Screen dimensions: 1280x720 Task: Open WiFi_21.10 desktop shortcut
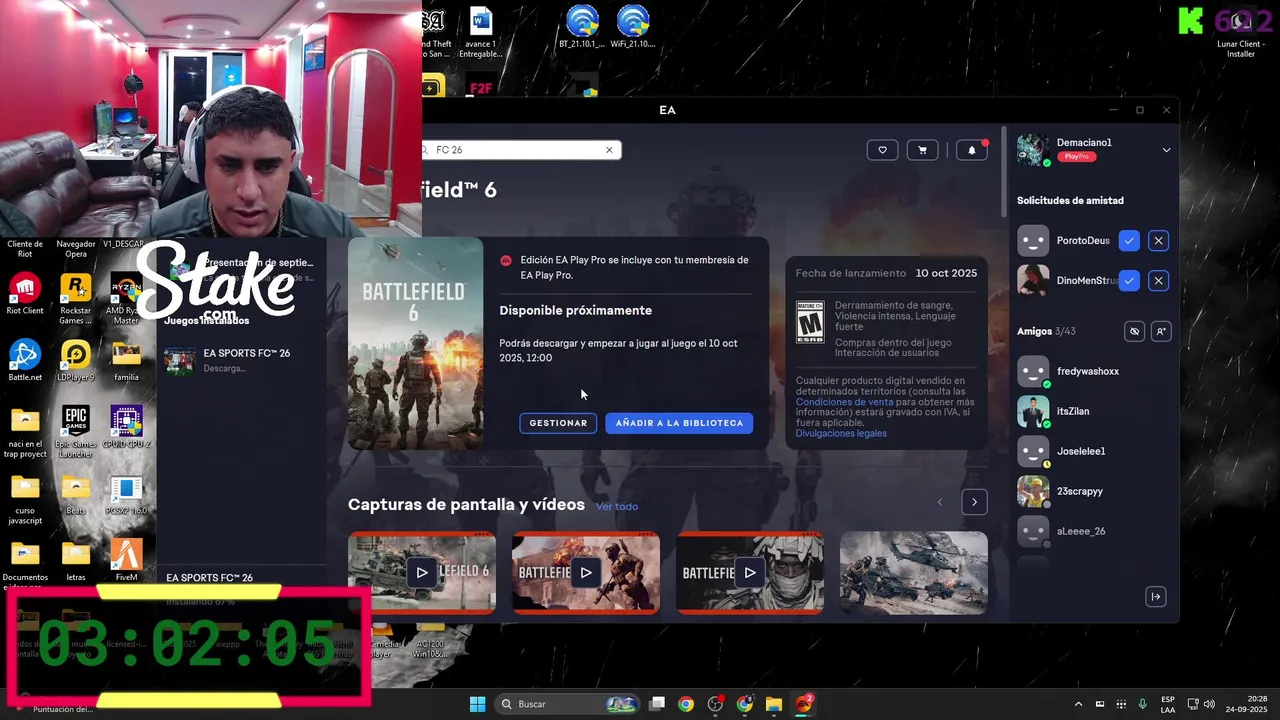[634, 27]
